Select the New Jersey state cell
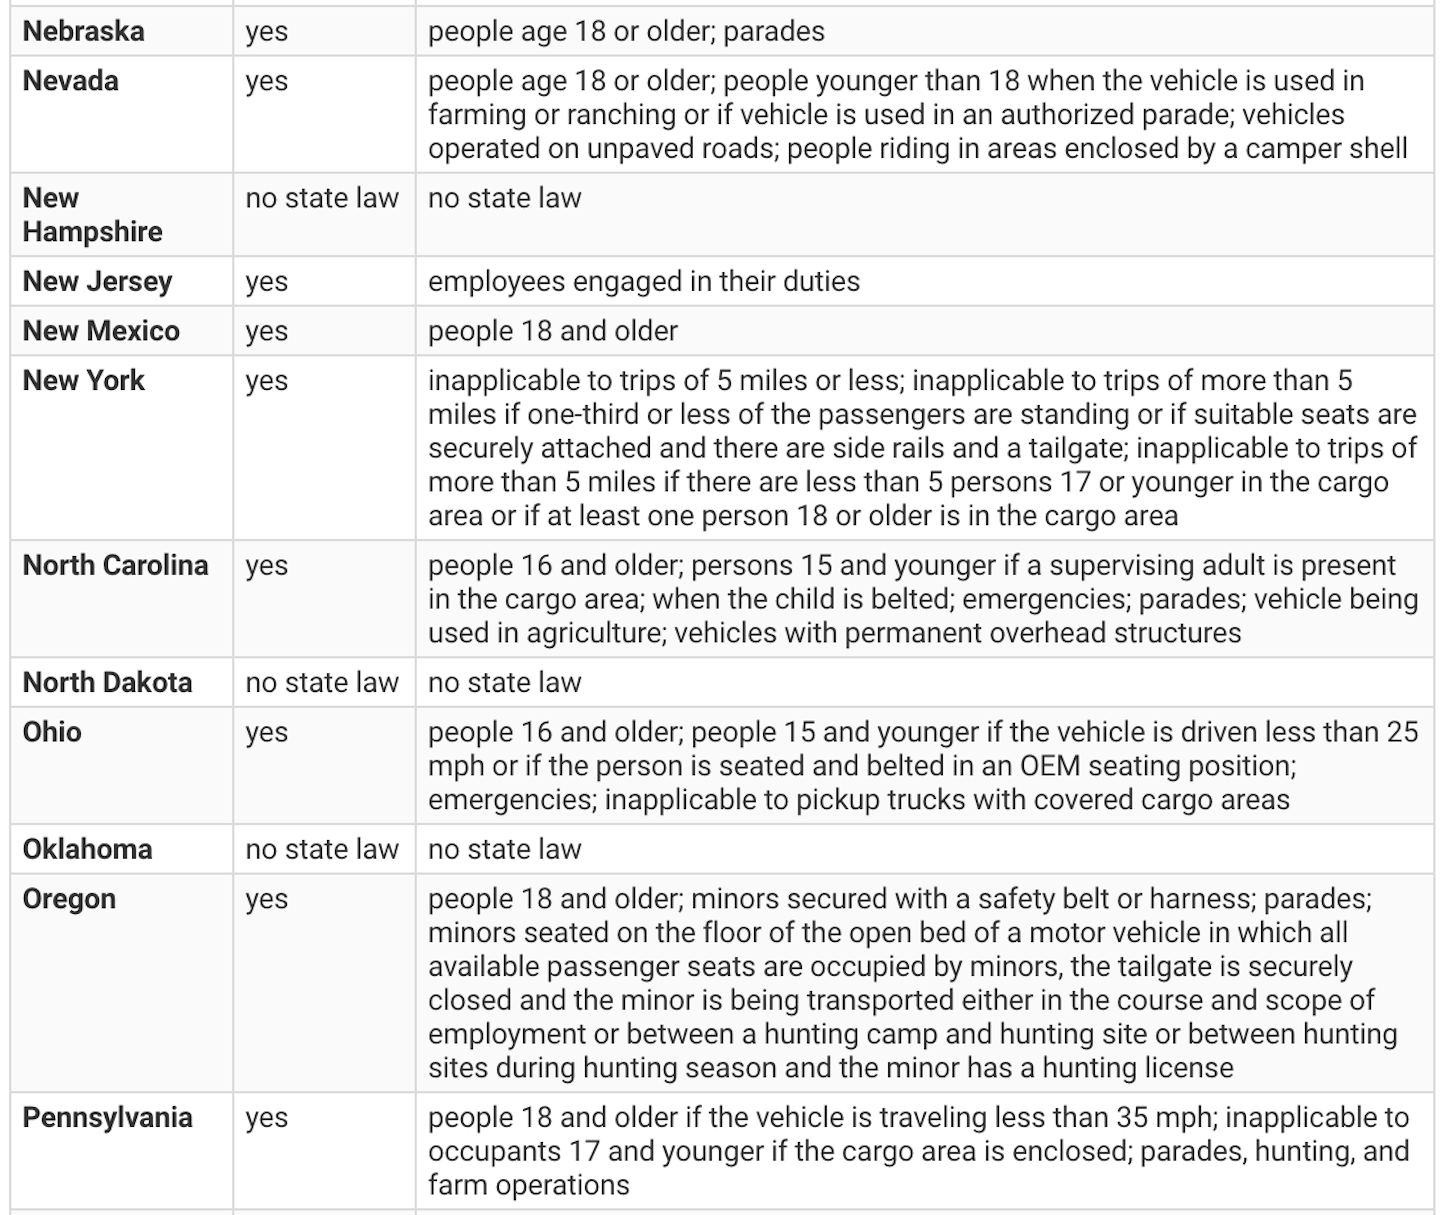Screen dimensions: 1440x1215 pos(97,281)
